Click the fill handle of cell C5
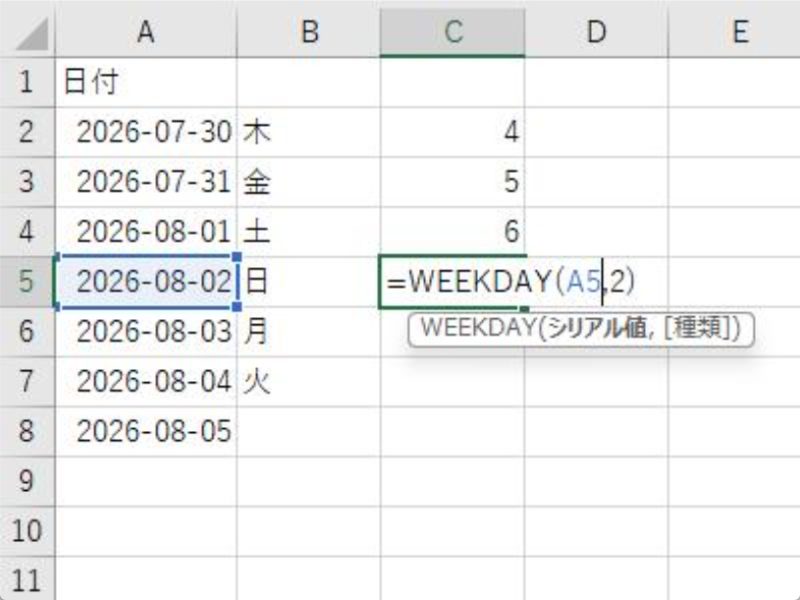800x600 pixels. click(x=524, y=308)
